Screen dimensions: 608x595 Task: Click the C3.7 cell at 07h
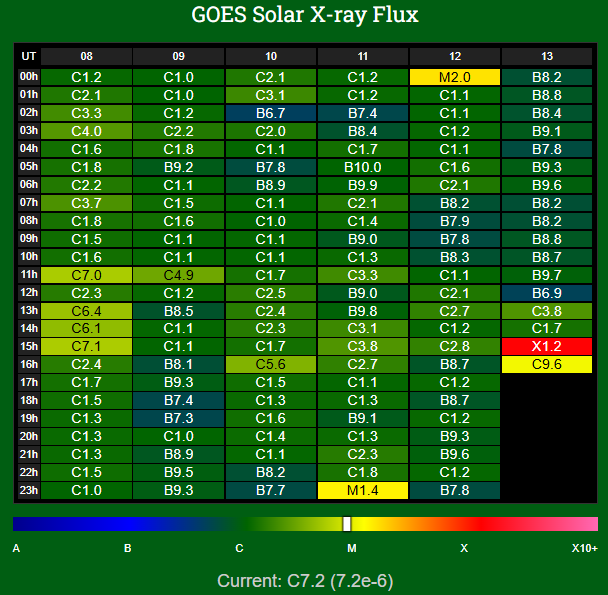tap(86, 203)
